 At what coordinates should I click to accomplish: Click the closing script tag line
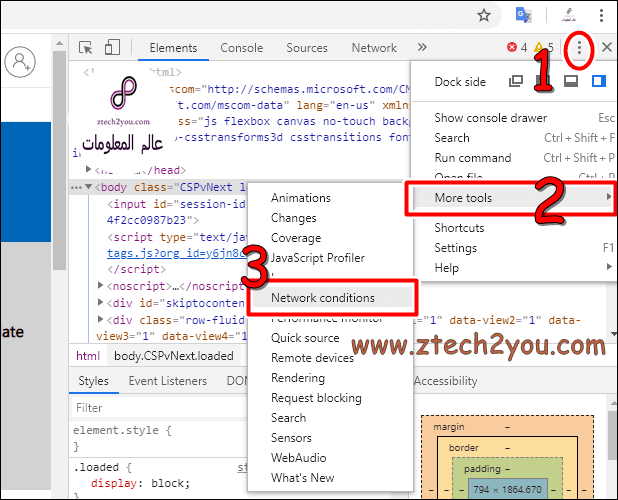[136, 269]
